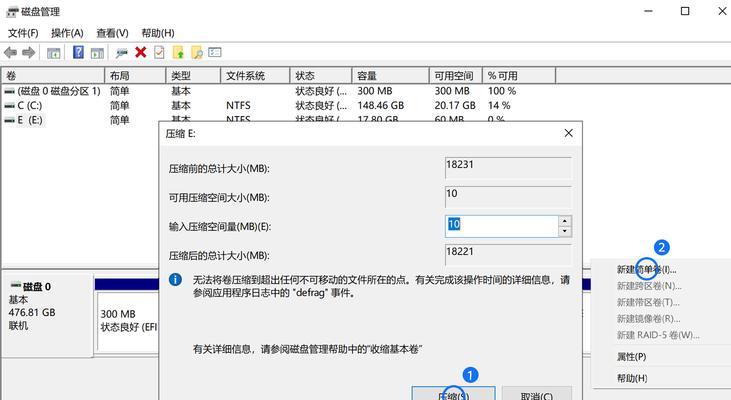Screen dimensions: 731x400
Task: Select the E (E:) volume name
Action: pos(30,120)
